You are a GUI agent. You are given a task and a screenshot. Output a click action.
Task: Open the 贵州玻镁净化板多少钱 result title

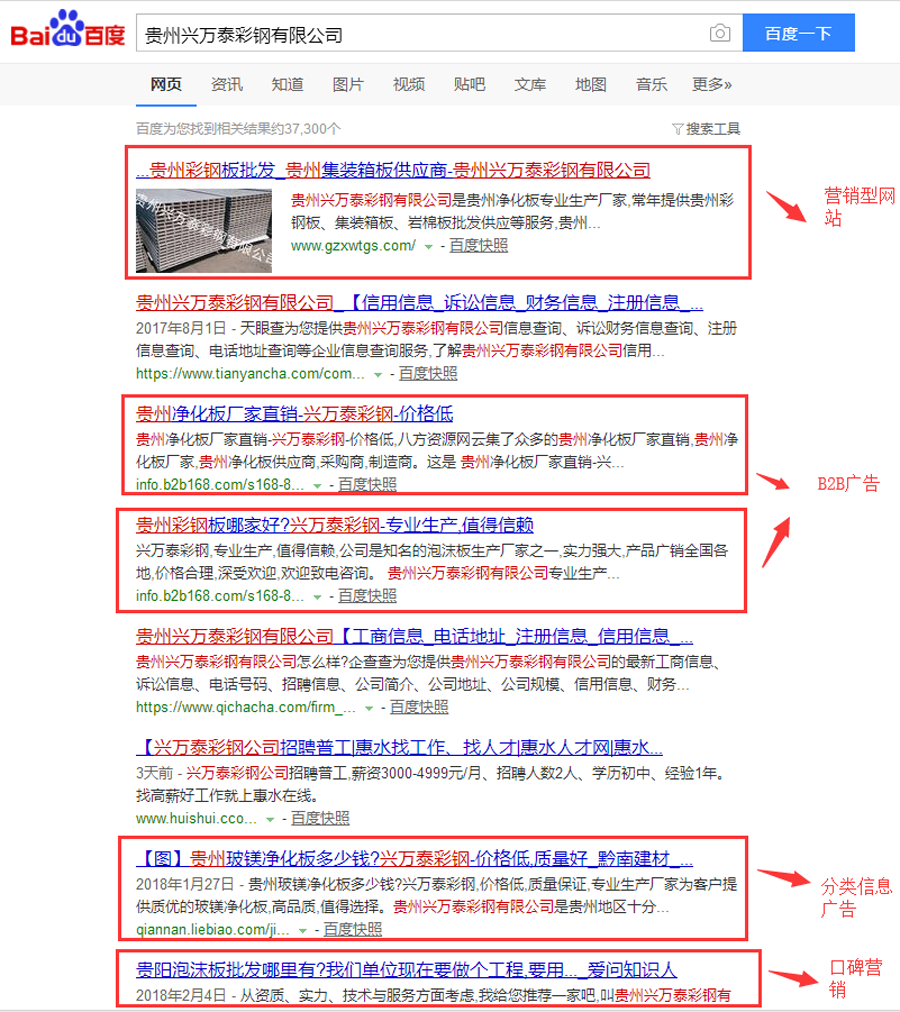[414, 860]
